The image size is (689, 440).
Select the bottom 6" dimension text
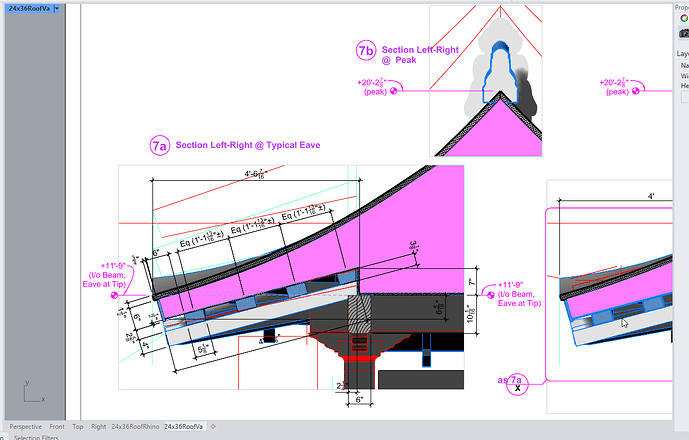359,400
